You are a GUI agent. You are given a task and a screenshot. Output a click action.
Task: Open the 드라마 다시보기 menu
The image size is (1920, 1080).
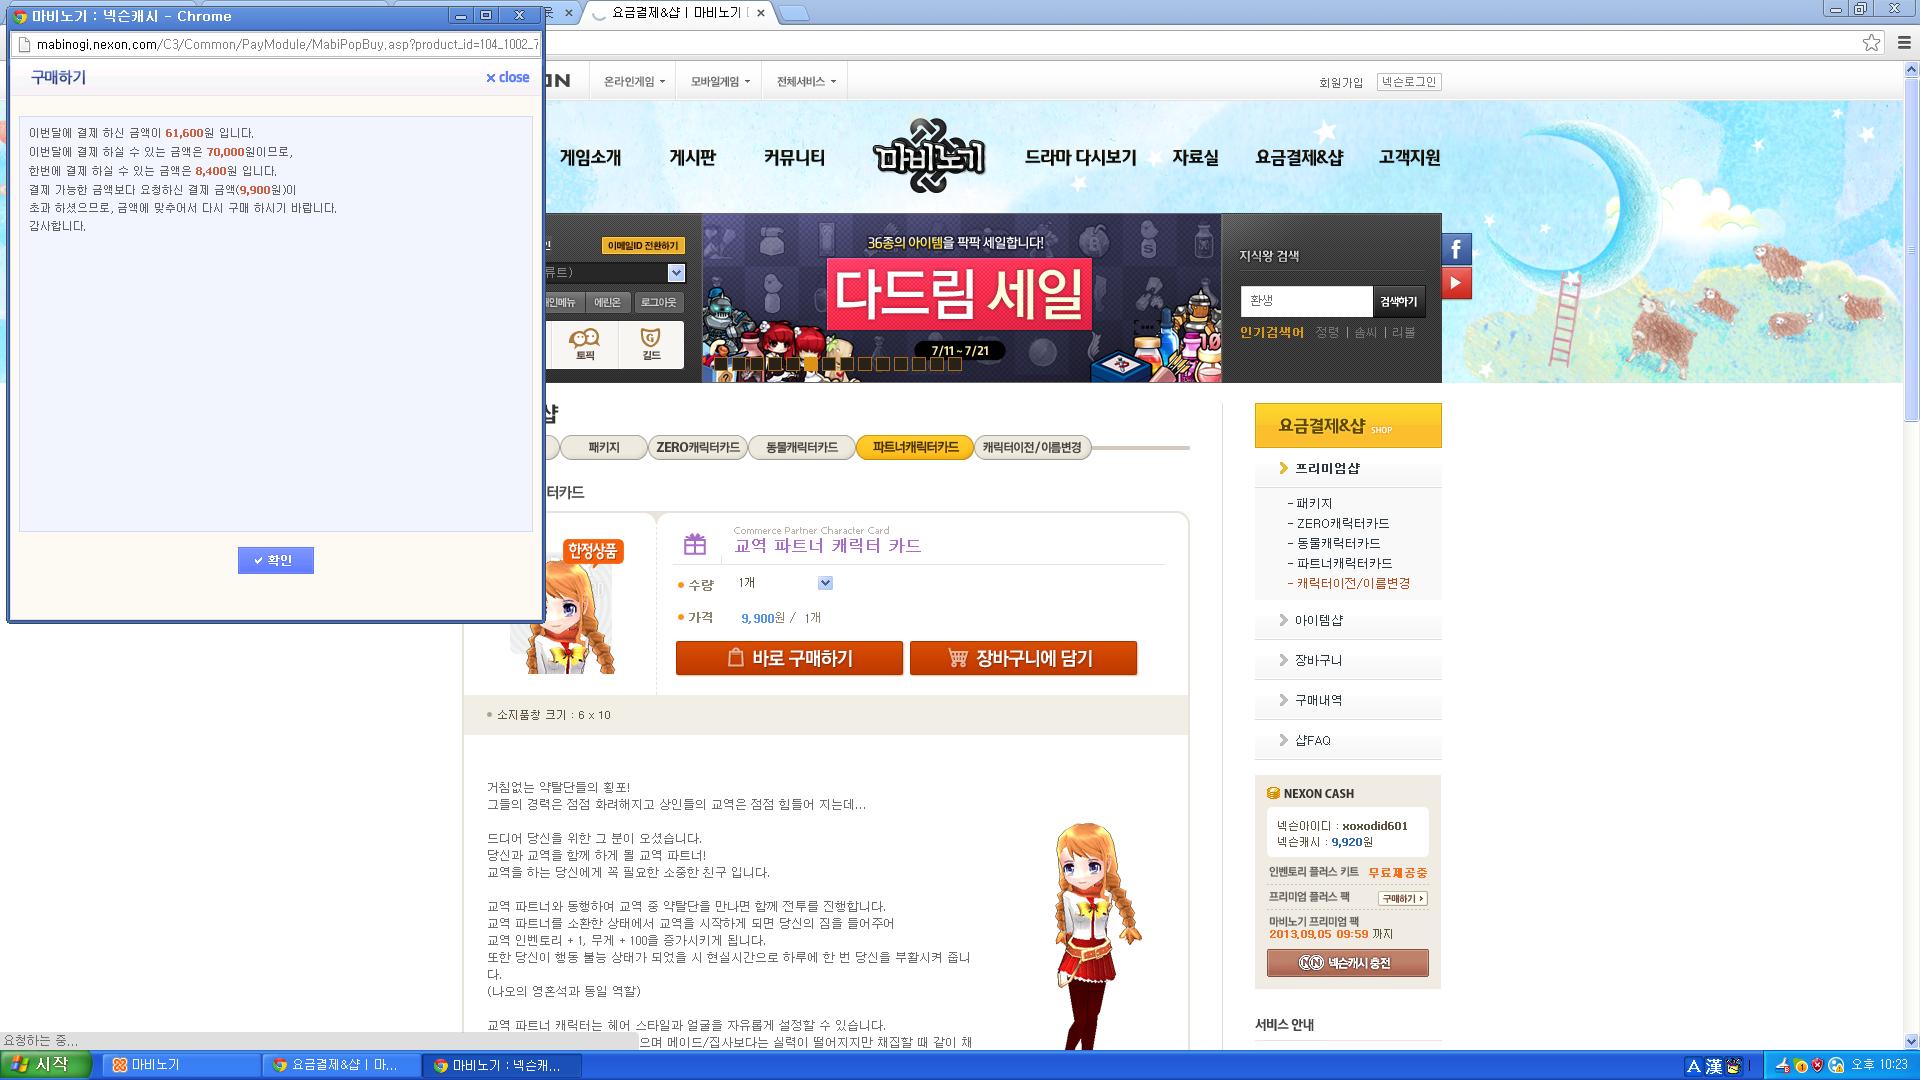click(1080, 157)
